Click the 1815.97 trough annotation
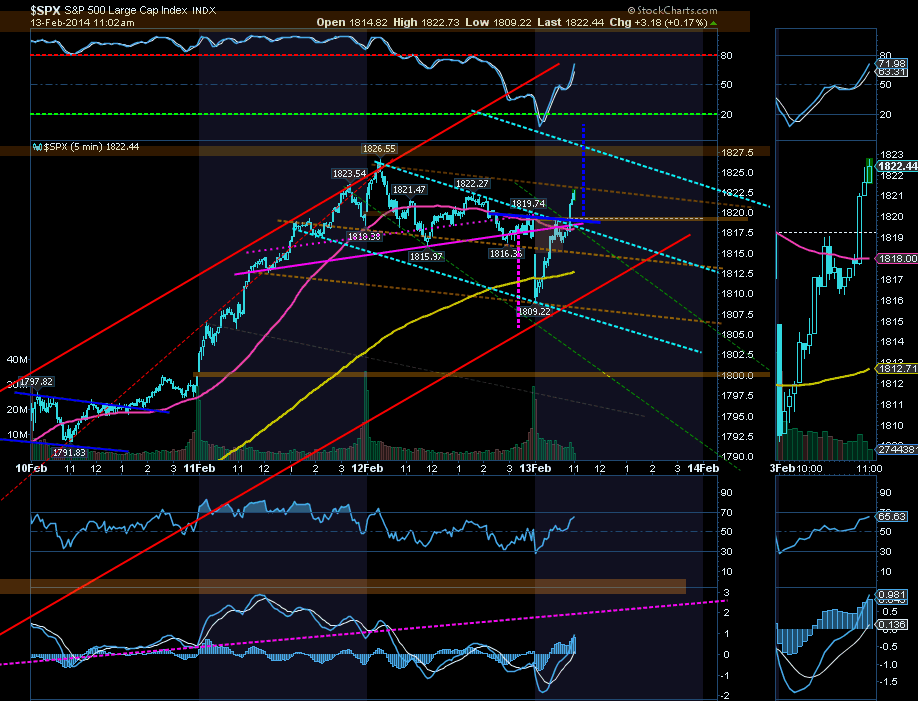 click(x=426, y=257)
